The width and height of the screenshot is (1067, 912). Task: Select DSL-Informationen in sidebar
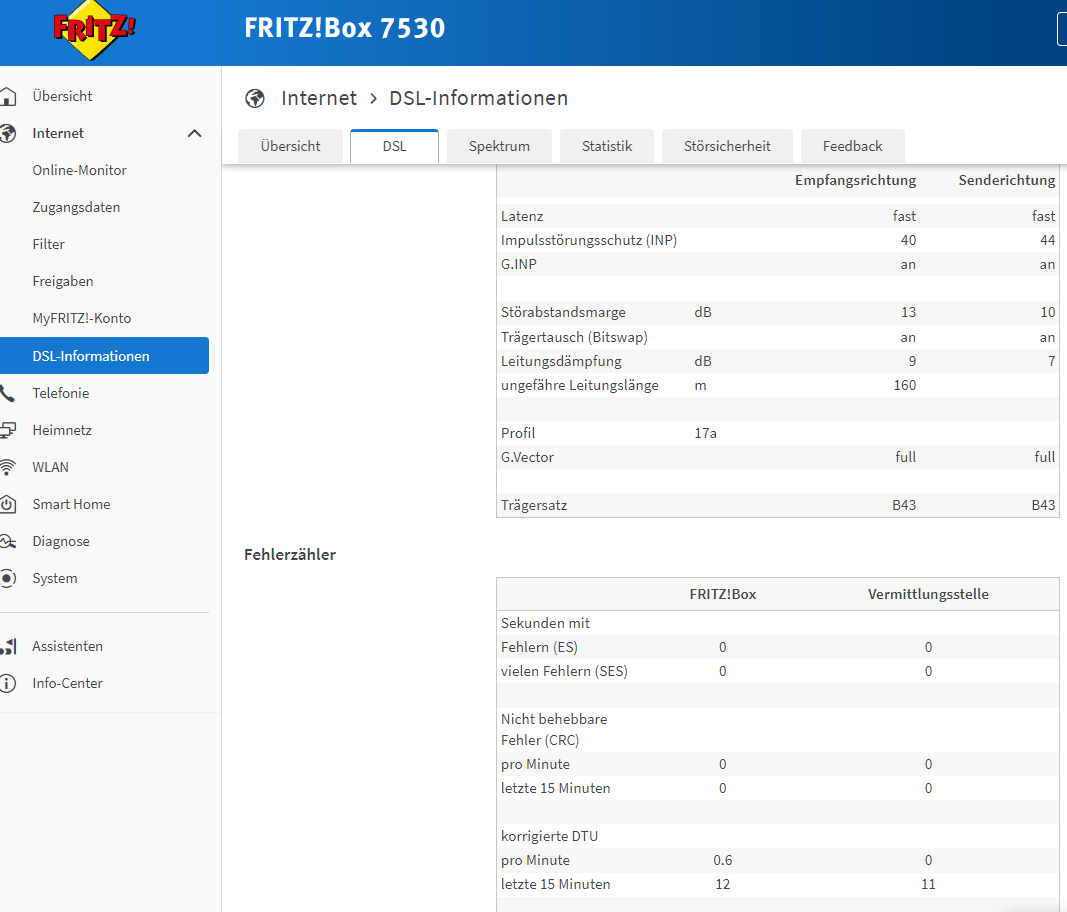tap(104, 355)
